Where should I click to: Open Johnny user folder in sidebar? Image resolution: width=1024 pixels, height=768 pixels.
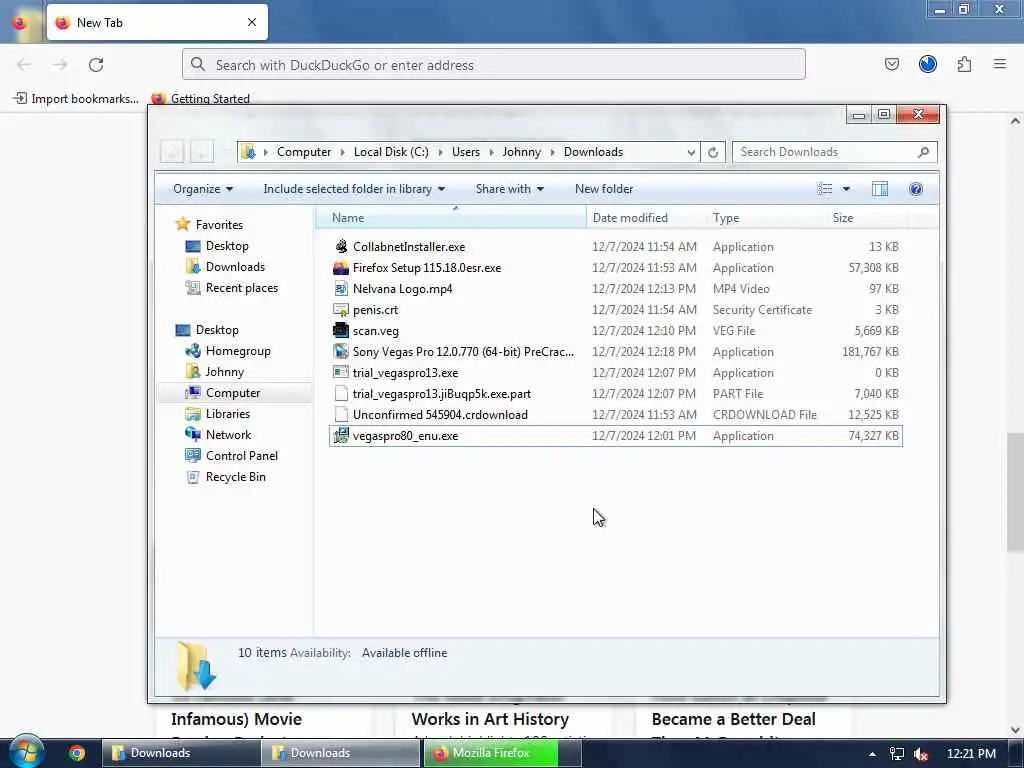pos(225,372)
